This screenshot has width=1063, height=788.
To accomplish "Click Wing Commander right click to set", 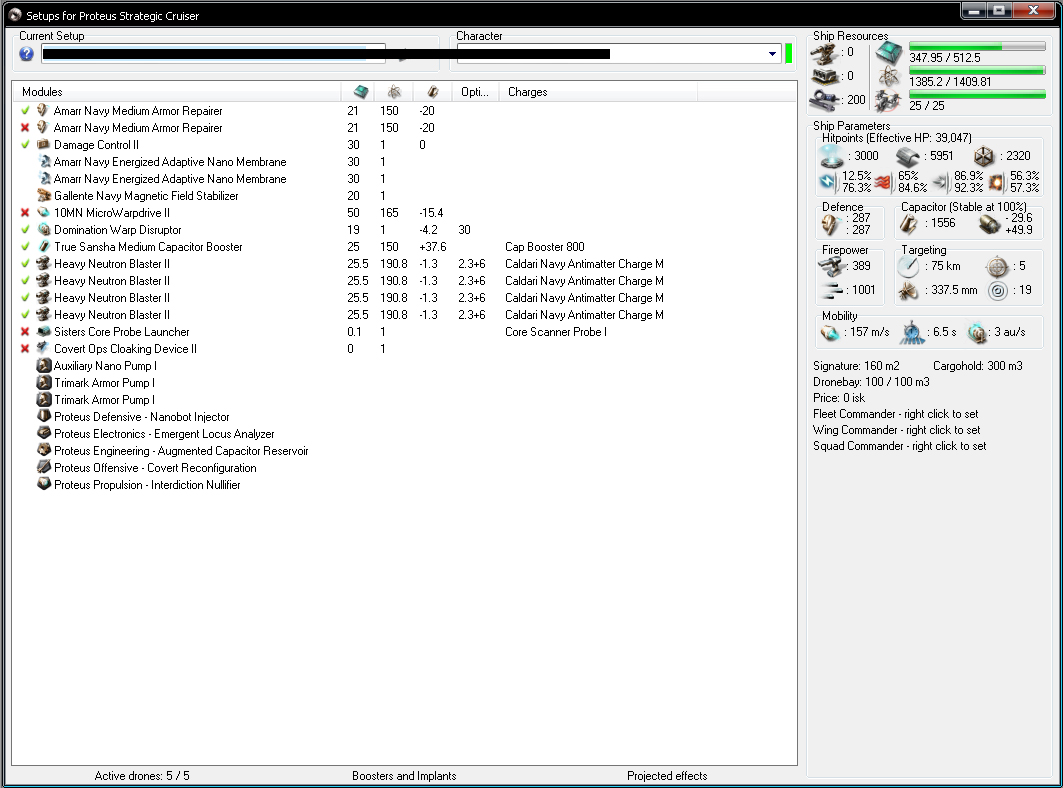I will 896,430.
